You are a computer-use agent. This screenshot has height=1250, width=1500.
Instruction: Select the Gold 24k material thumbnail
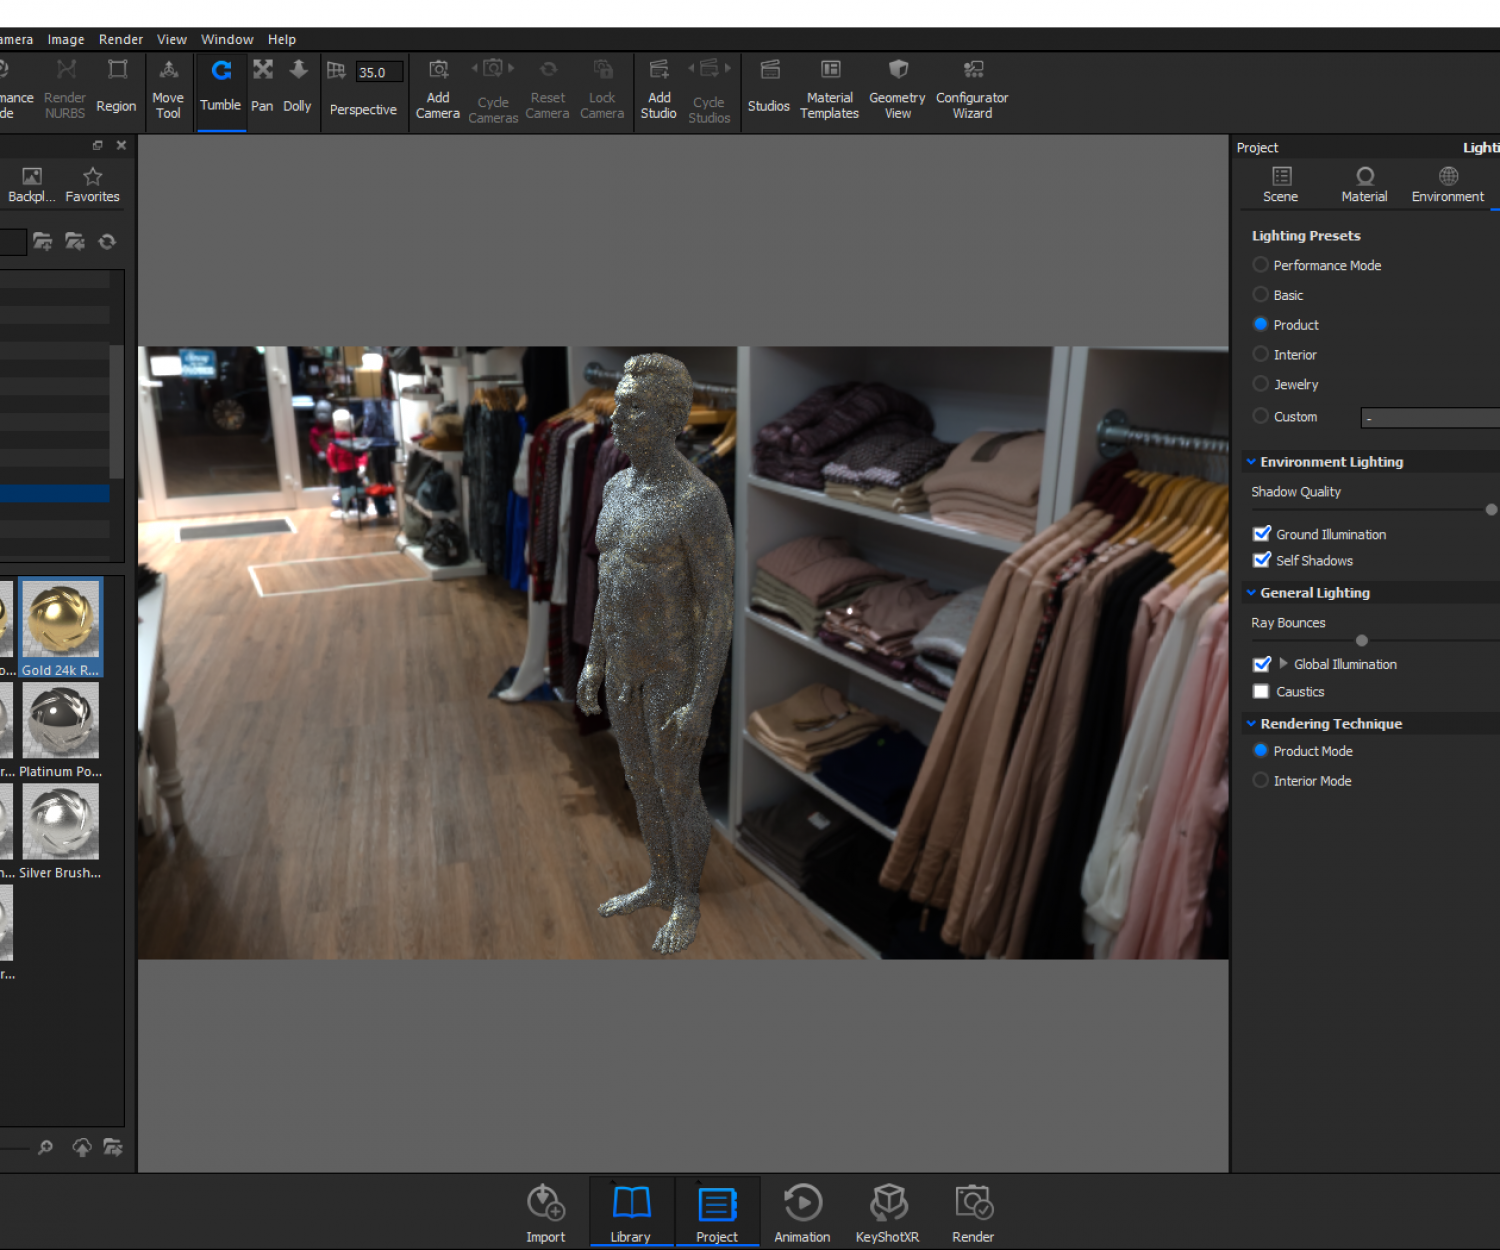click(x=61, y=620)
